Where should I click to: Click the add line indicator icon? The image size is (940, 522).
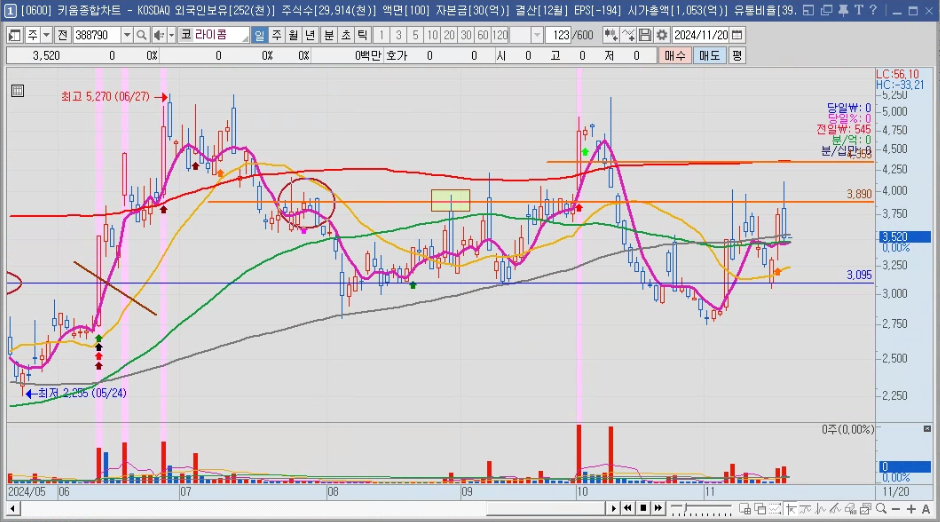pyautogui.click(x=628, y=35)
